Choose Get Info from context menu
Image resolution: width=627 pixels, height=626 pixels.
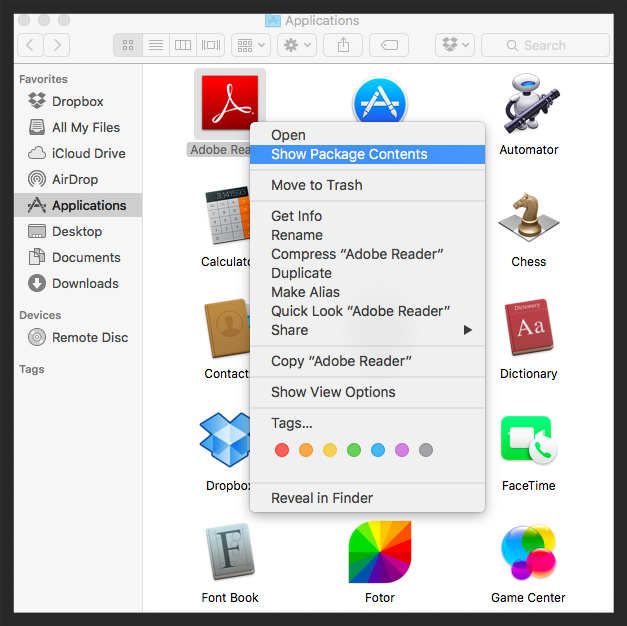click(367, 216)
